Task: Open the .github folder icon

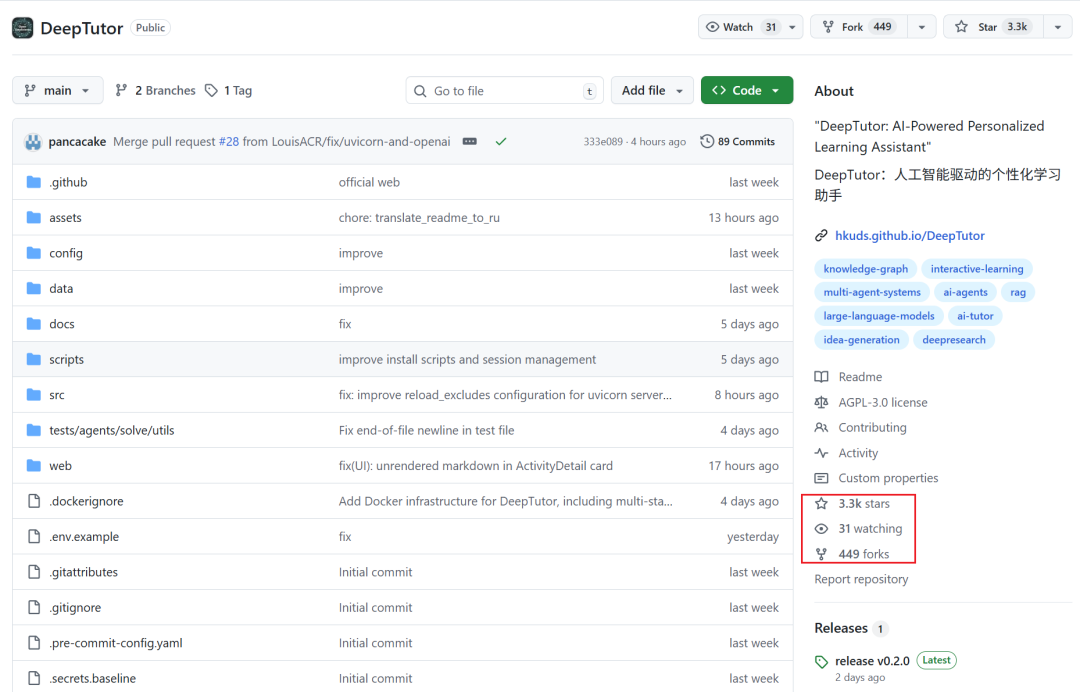Action: click(x=33, y=182)
